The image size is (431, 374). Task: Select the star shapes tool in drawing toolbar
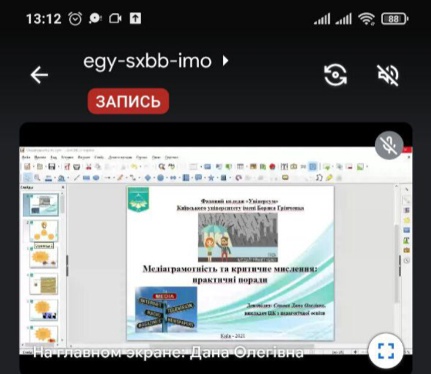(211, 178)
